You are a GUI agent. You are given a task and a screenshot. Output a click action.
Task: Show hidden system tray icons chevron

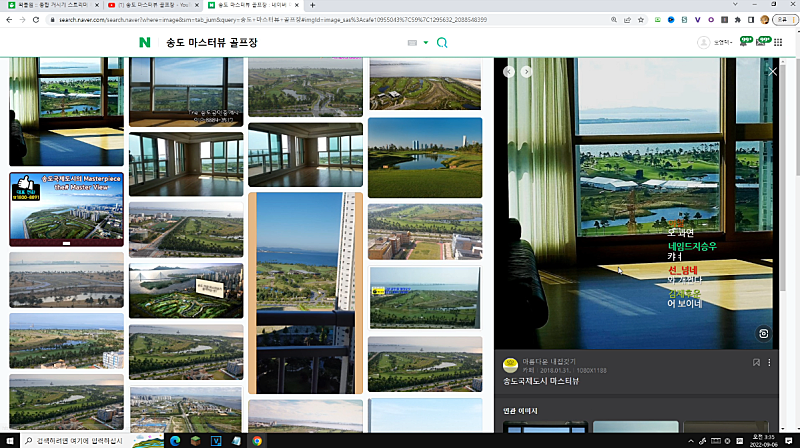691,441
